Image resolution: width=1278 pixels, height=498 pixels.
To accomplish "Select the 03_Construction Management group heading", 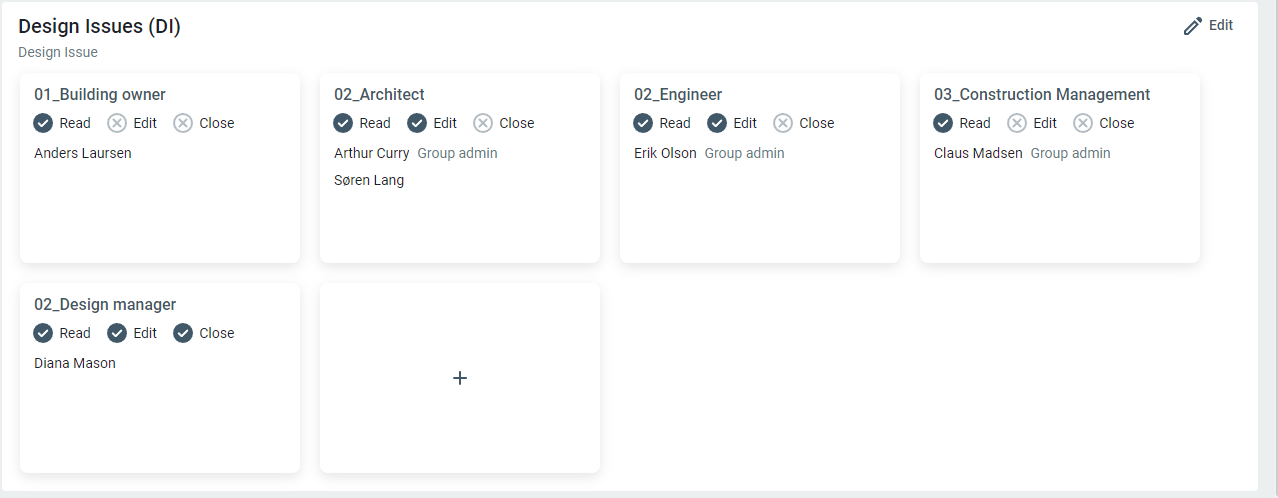I will click(x=1042, y=95).
